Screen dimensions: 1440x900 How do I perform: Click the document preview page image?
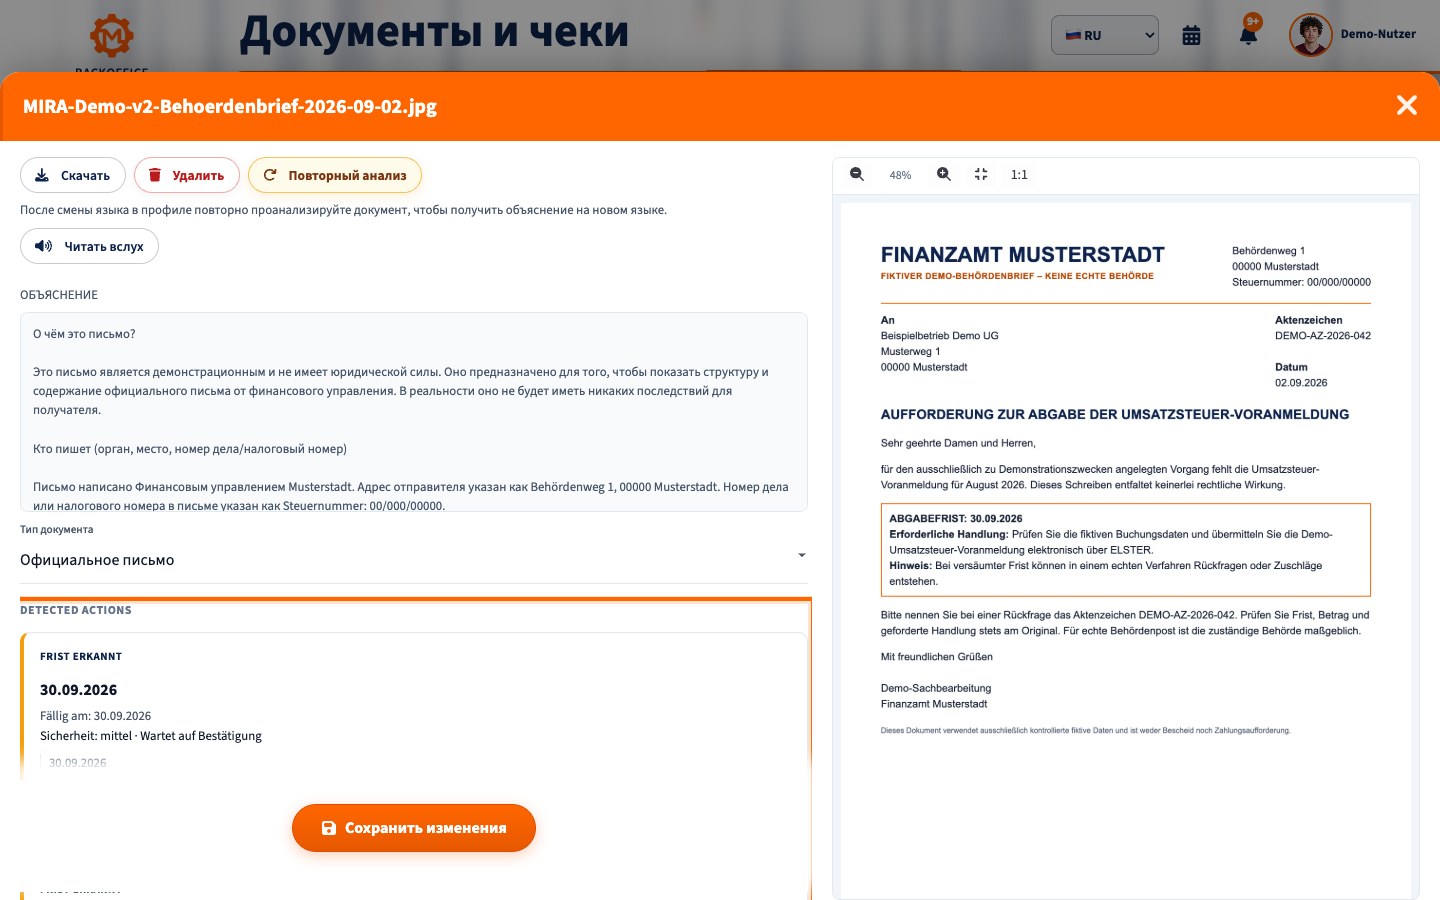pos(1126,550)
